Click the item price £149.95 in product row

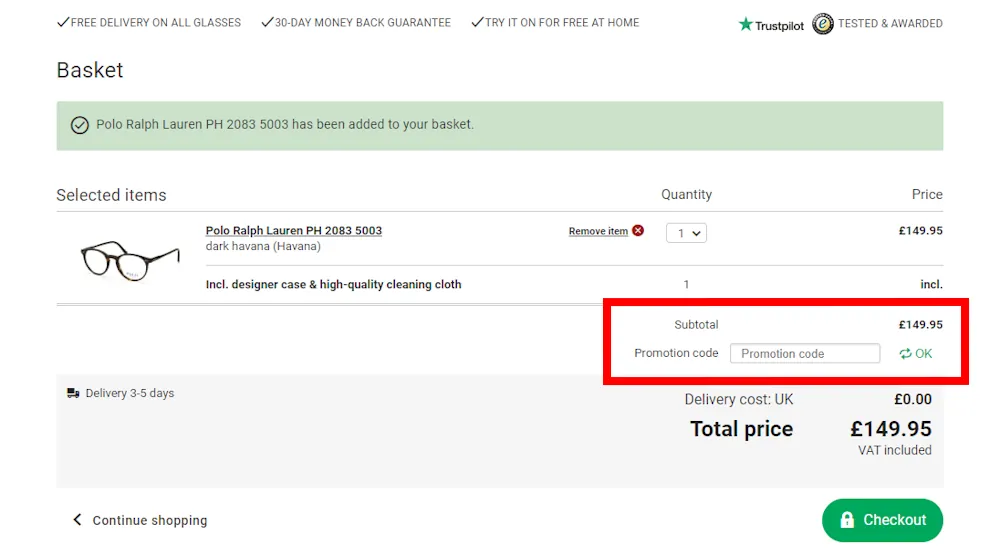[920, 230]
